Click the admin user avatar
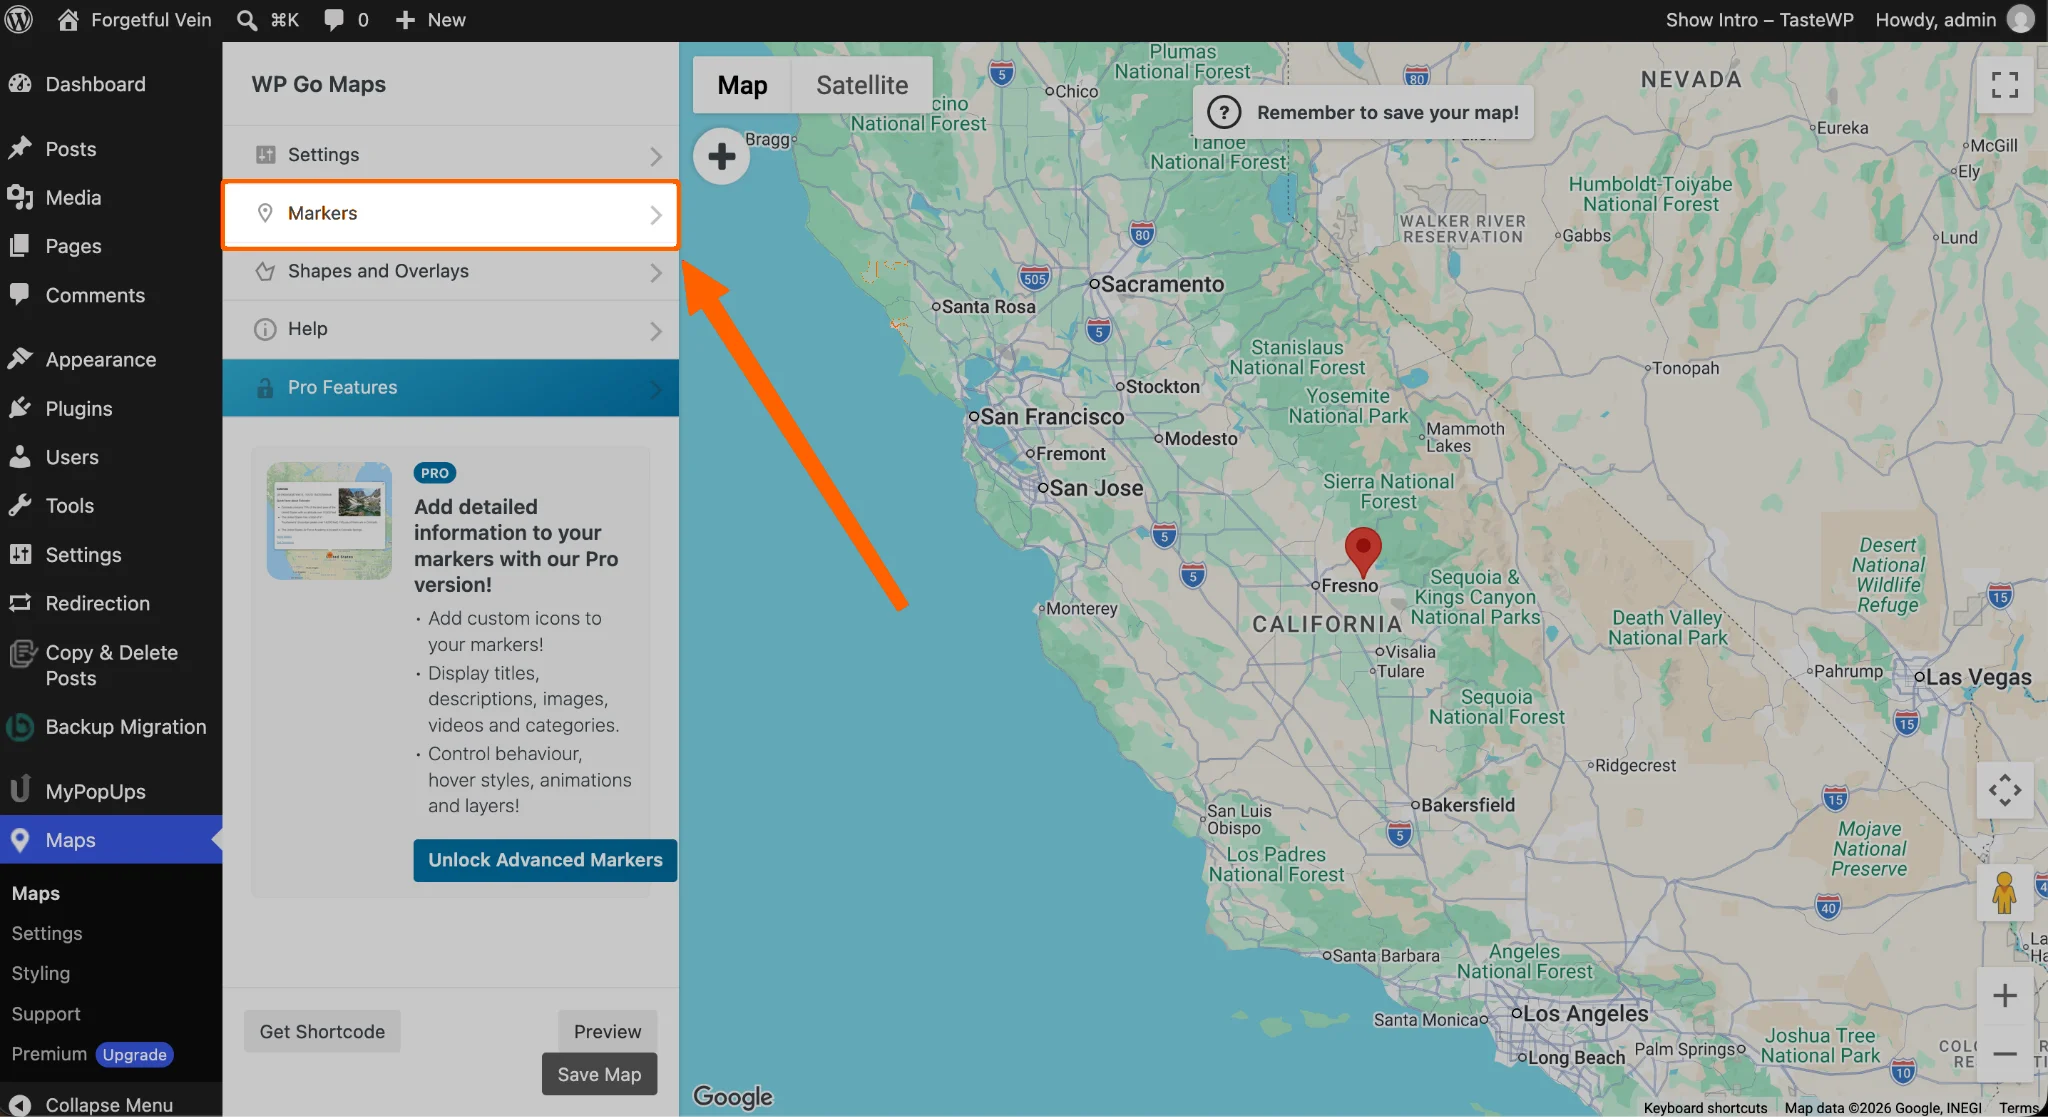This screenshot has height=1117, width=2048. click(2021, 20)
